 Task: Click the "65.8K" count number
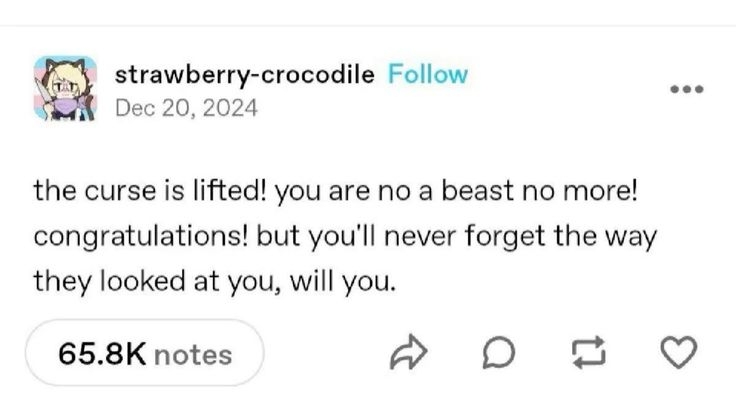click(x=102, y=353)
